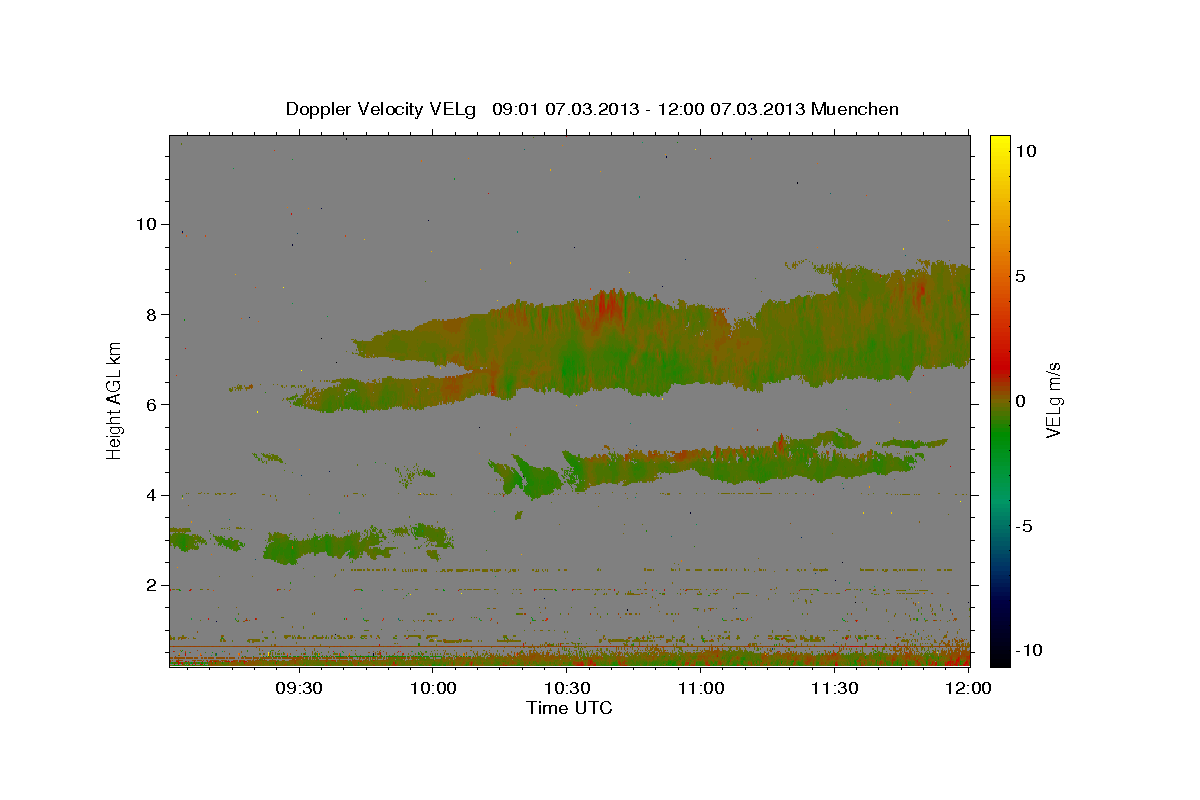Click the 09:30 time tick label

point(299,688)
